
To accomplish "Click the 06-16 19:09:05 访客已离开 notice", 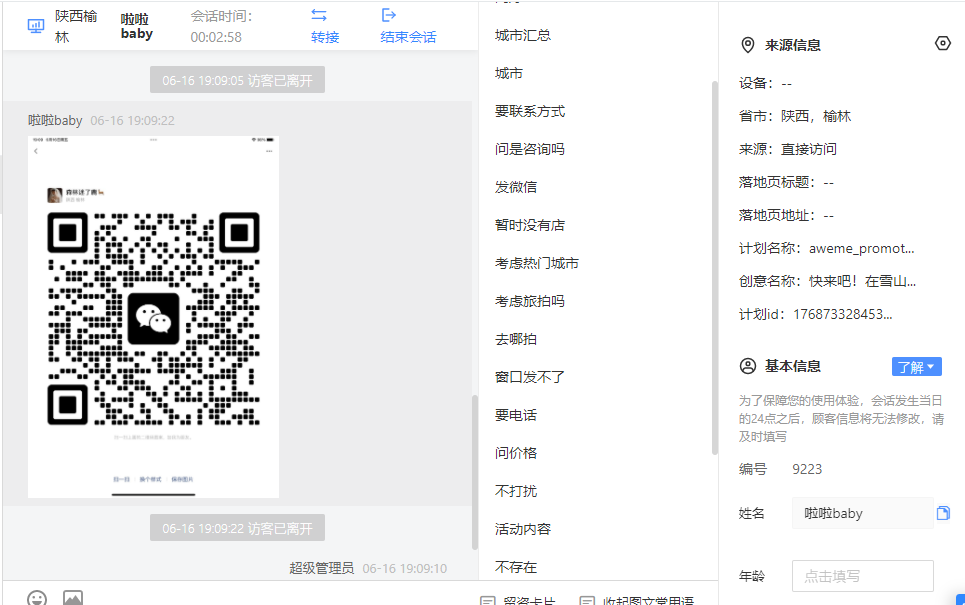I will pos(237,80).
